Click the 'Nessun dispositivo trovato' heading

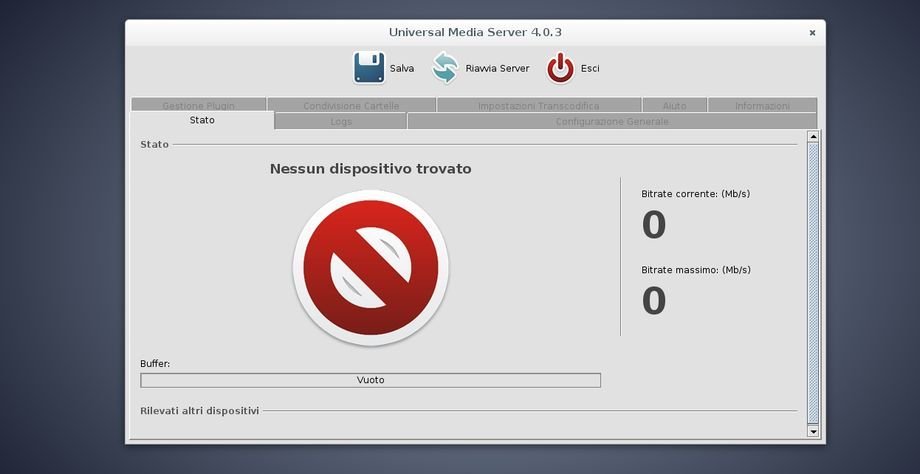tap(370, 169)
